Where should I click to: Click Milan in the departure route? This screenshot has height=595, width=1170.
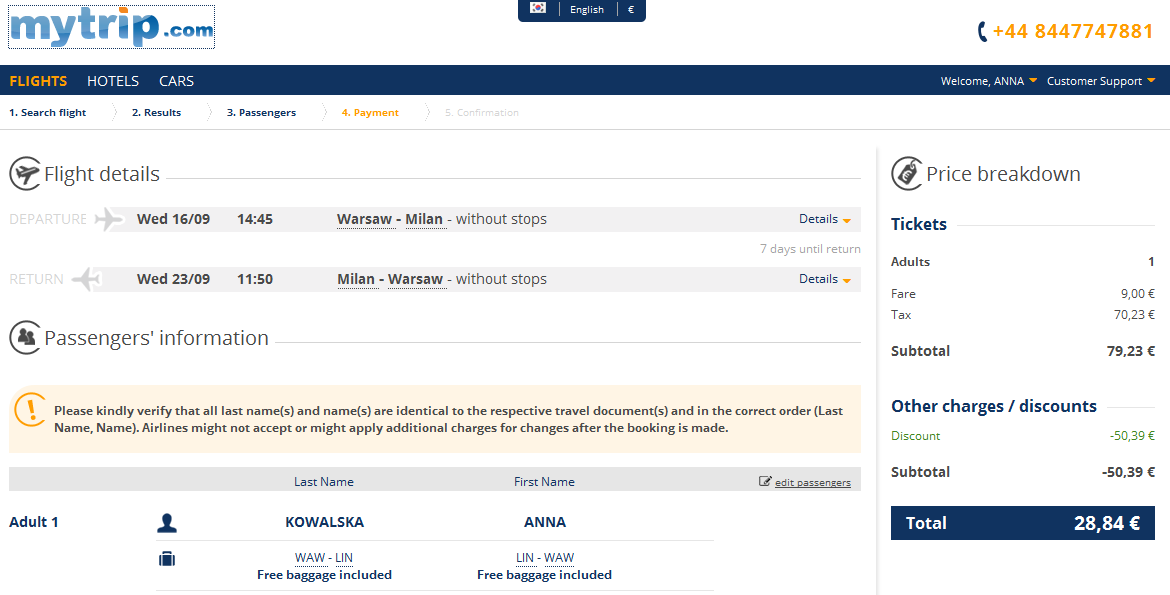click(425, 219)
